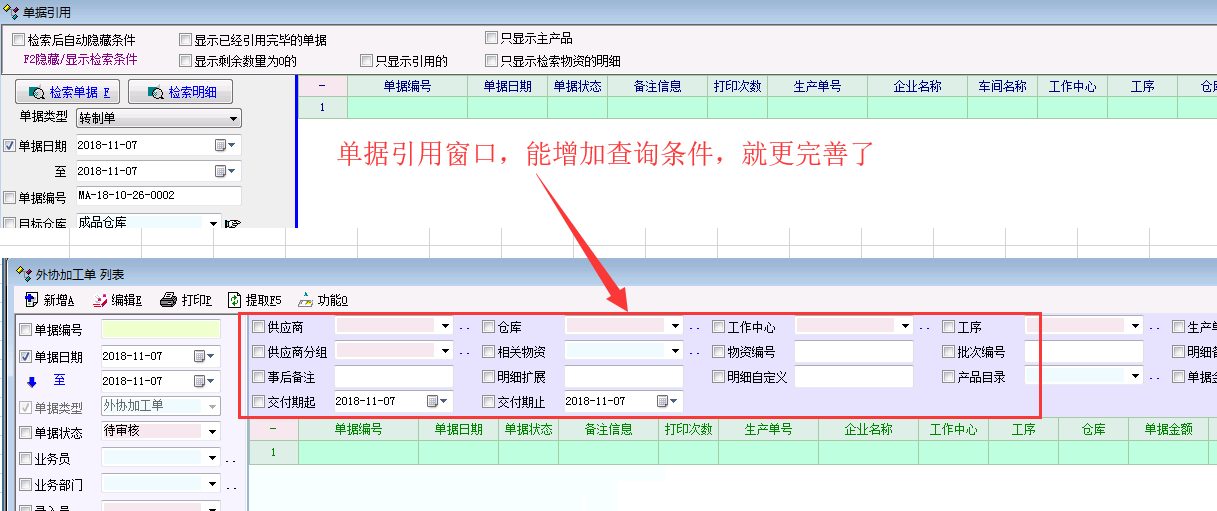Check the 供应商 filter checkbox
The height and width of the screenshot is (511, 1217).
[259, 327]
